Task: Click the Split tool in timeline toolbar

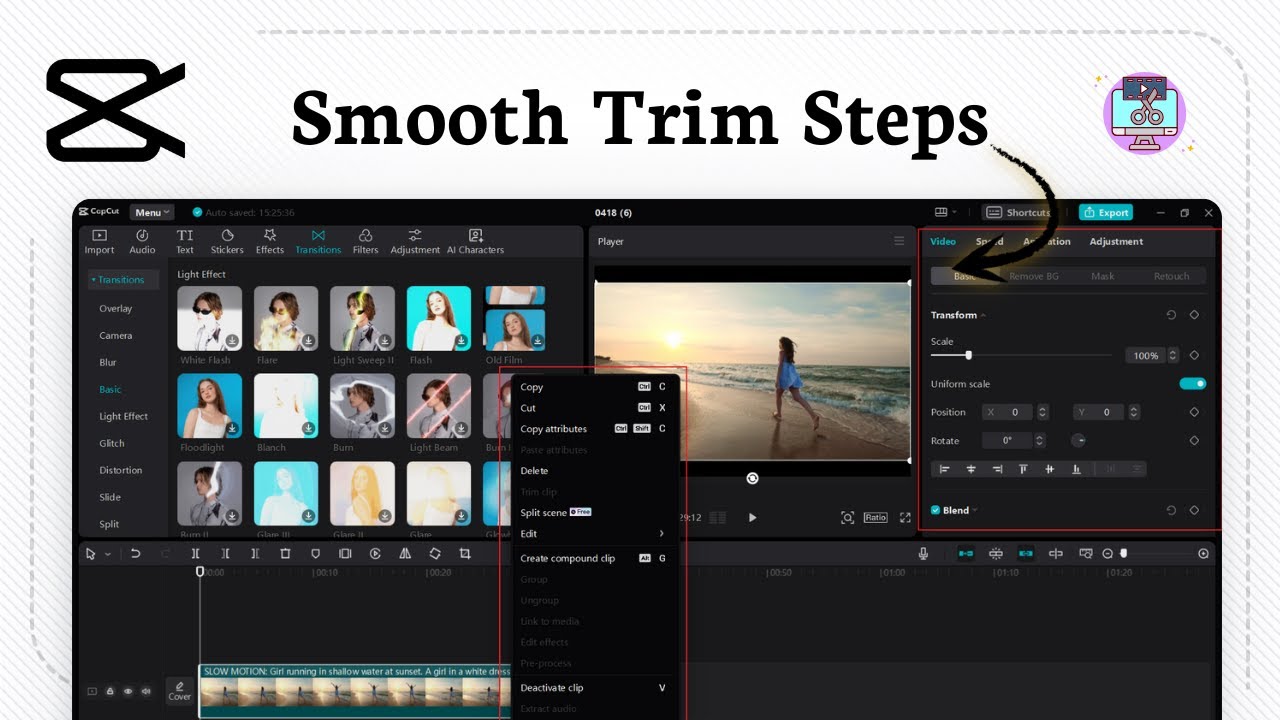Action: tap(196, 553)
